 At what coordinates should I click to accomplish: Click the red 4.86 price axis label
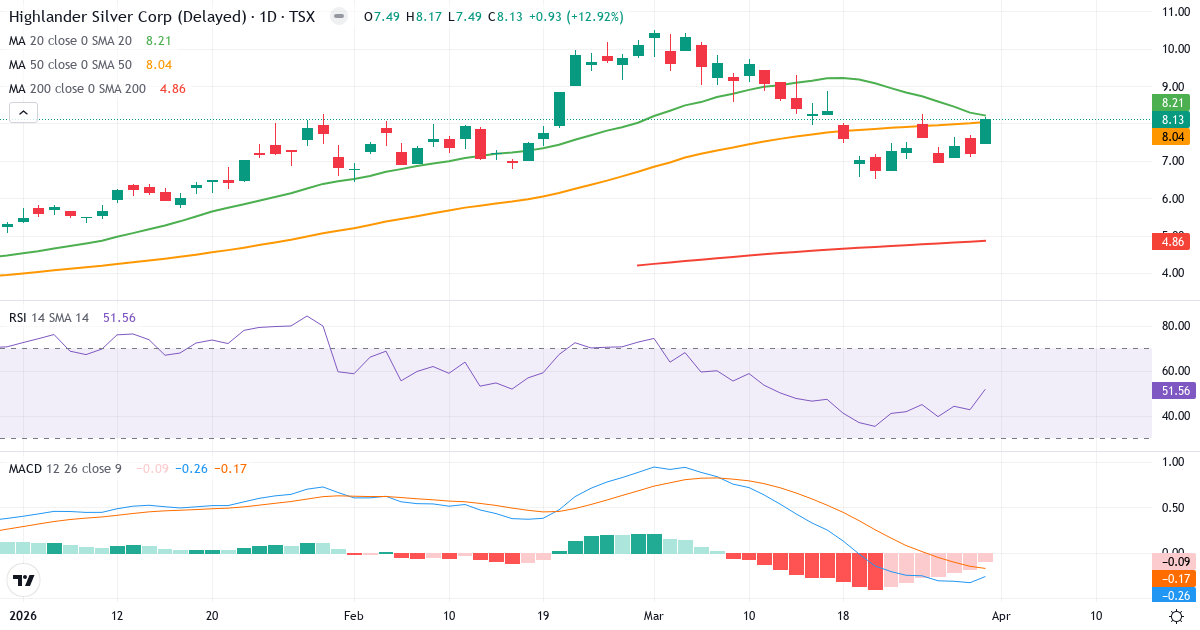point(1170,242)
